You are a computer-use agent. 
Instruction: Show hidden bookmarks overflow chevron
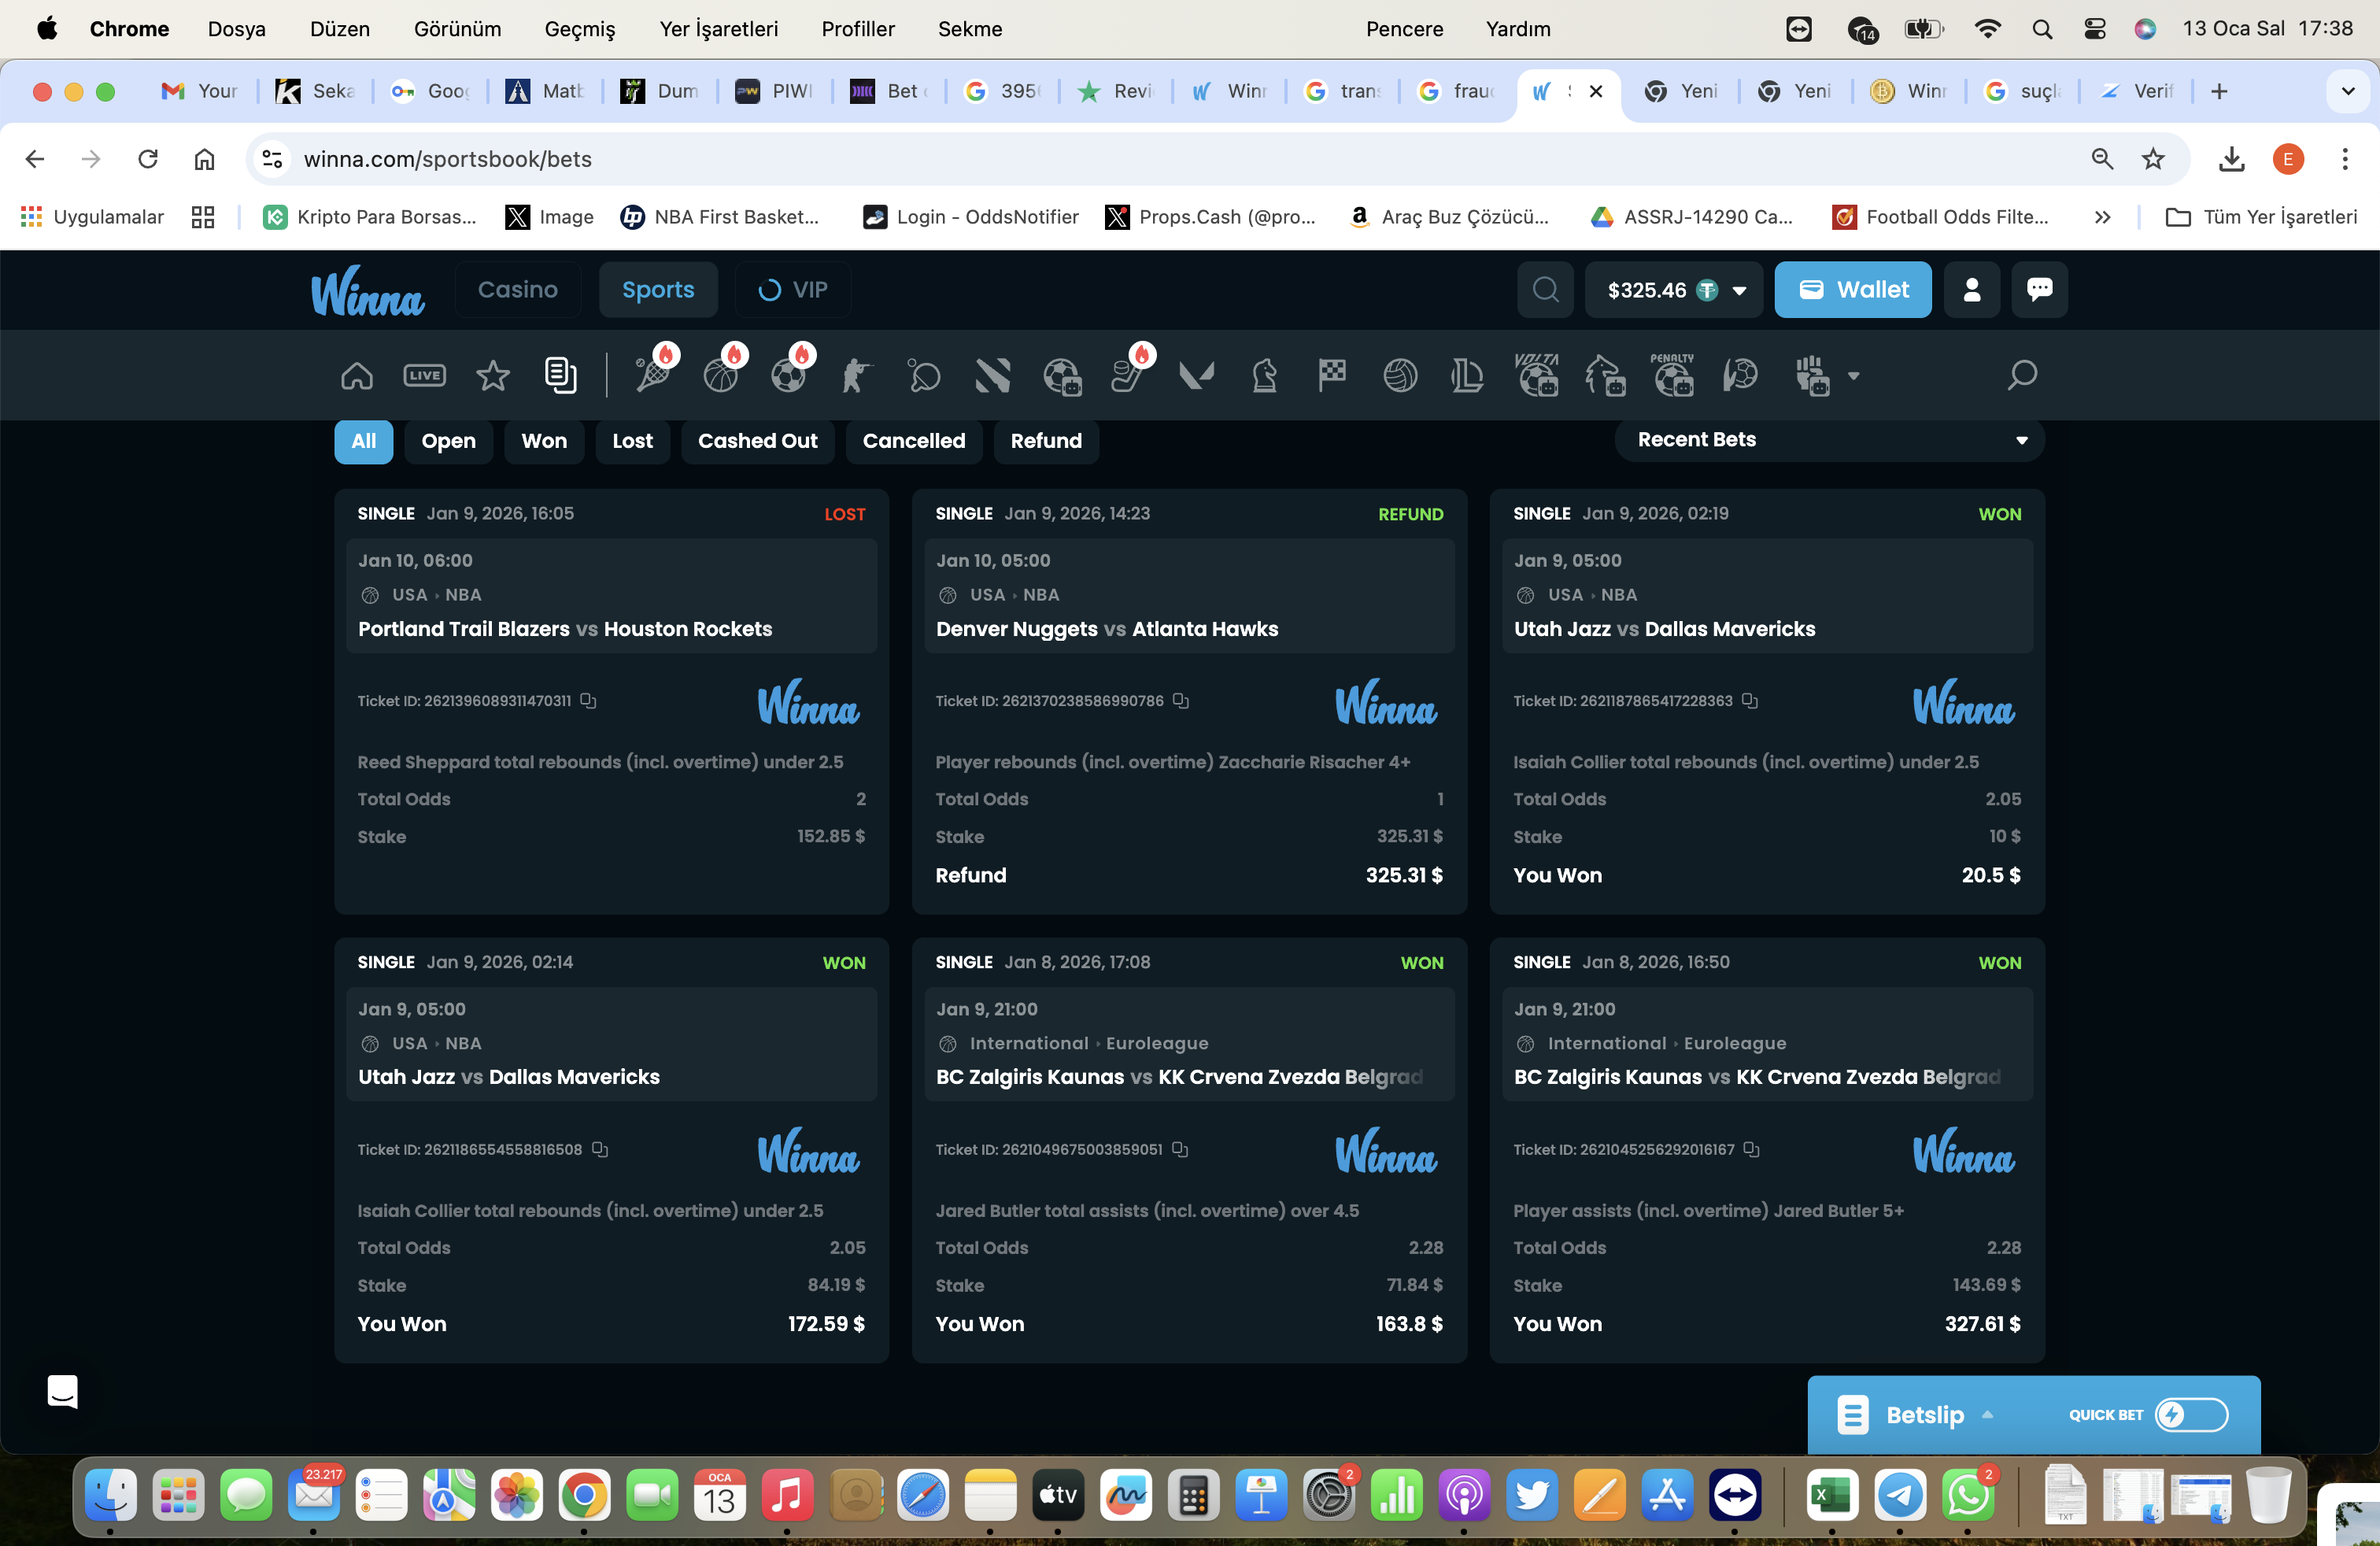pos(2102,217)
